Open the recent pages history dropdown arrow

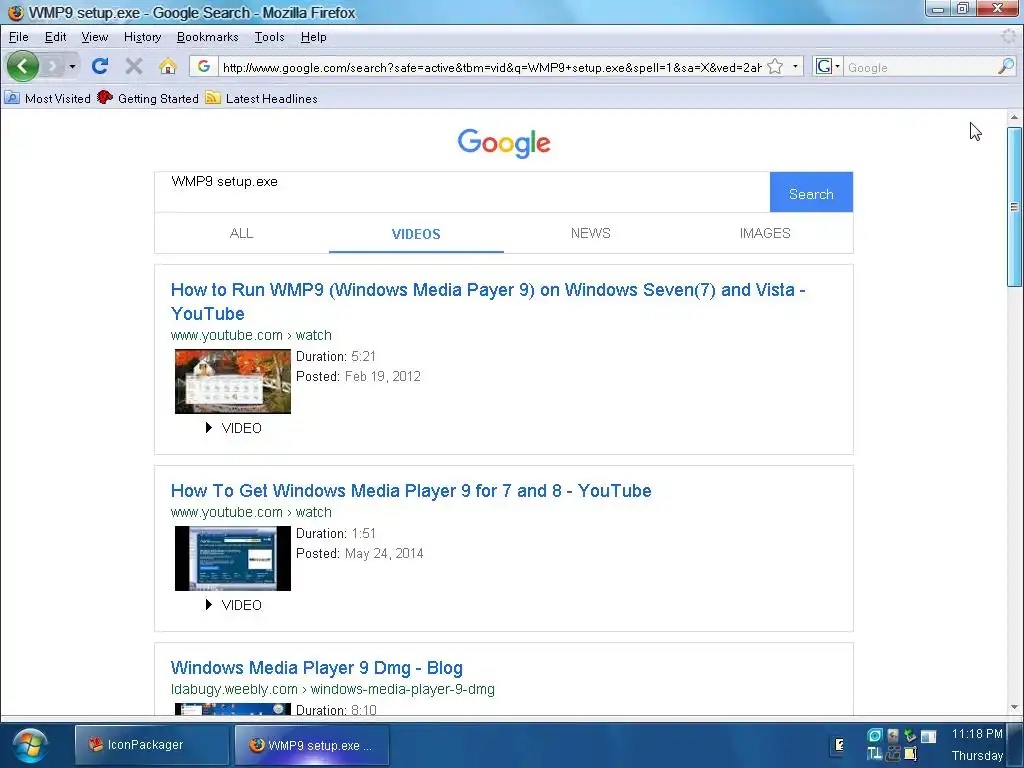(72, 67)
